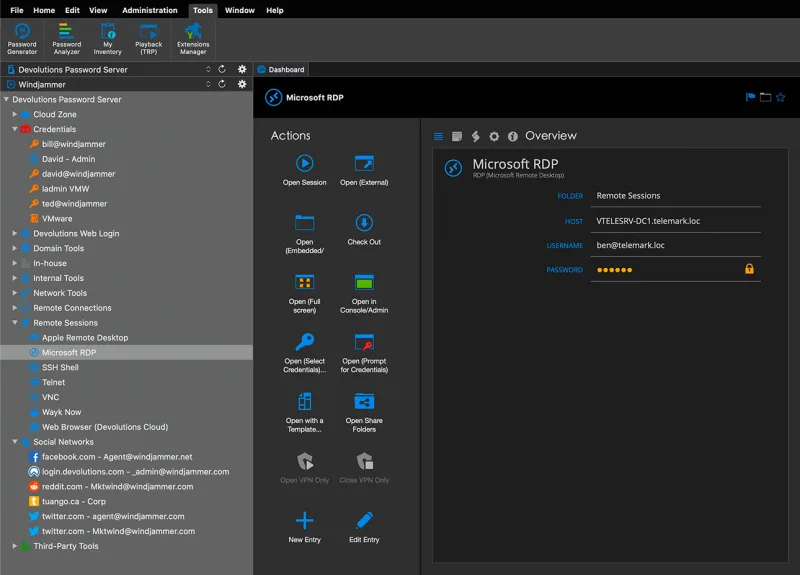Click the masked Password field

click(x=676, y=270)
